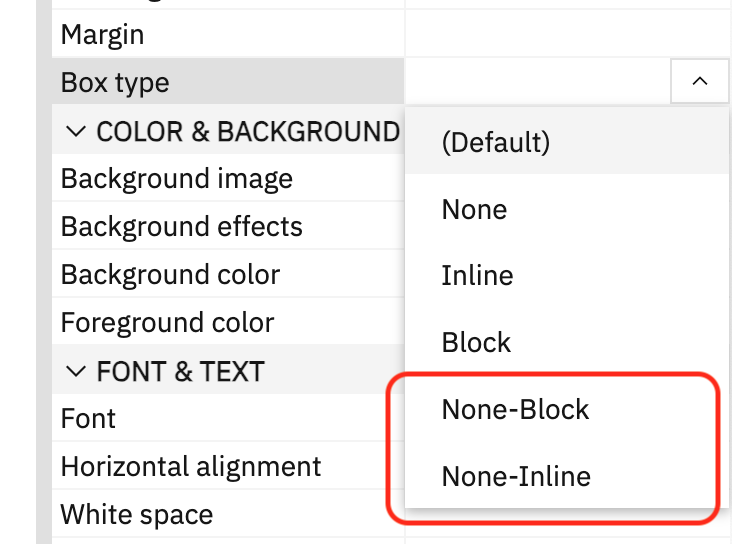The height and width of the screenshot is (544, 732).
Task: Click the Font property row
Action: [228, 418]
